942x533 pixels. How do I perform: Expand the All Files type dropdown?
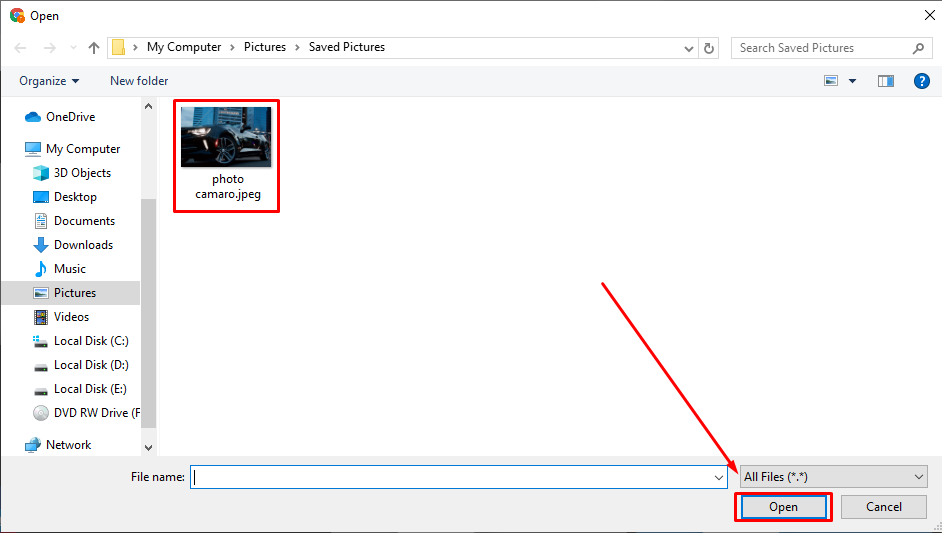919,478
